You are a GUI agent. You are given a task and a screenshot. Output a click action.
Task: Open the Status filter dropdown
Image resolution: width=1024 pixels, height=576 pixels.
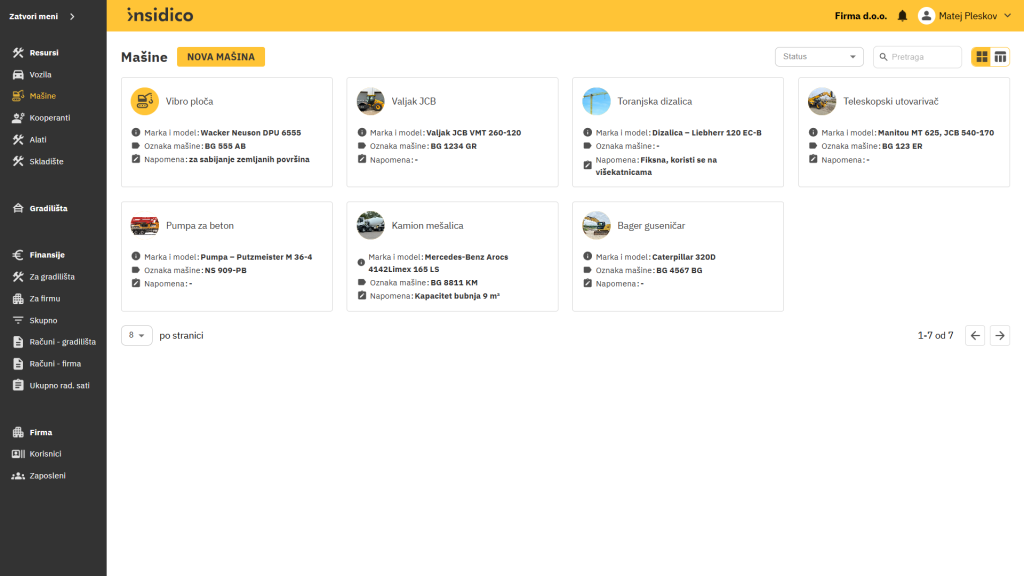pos(819,57)
